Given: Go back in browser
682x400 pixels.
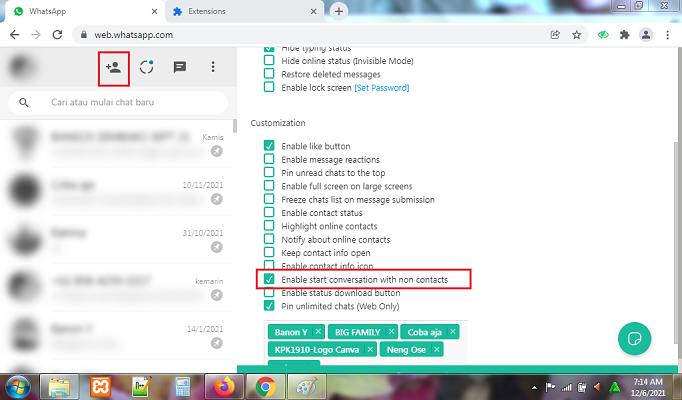Looking at the screenshot, I should (14, 35).
